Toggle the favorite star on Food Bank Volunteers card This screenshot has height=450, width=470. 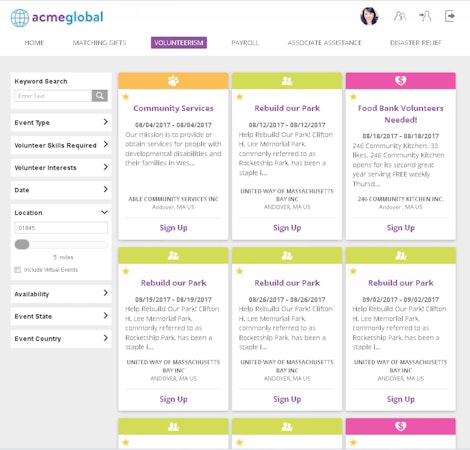pos(353,97)
